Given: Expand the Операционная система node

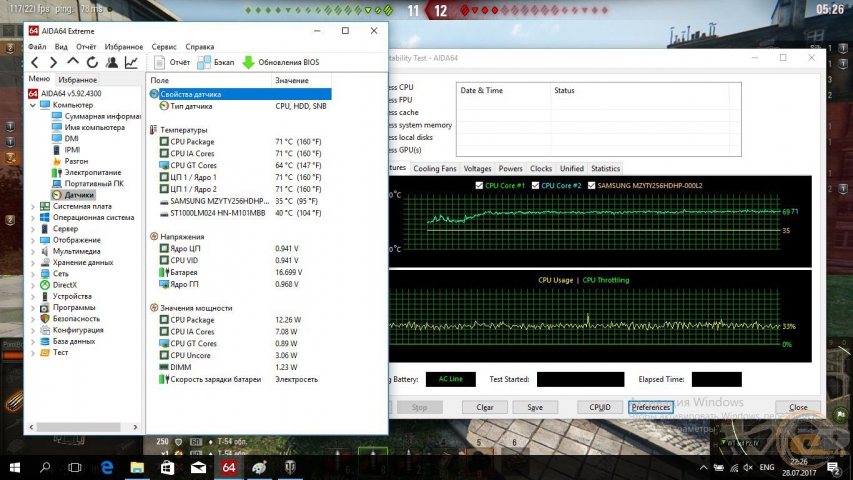Looking at the screenshot, I should 33,218.
